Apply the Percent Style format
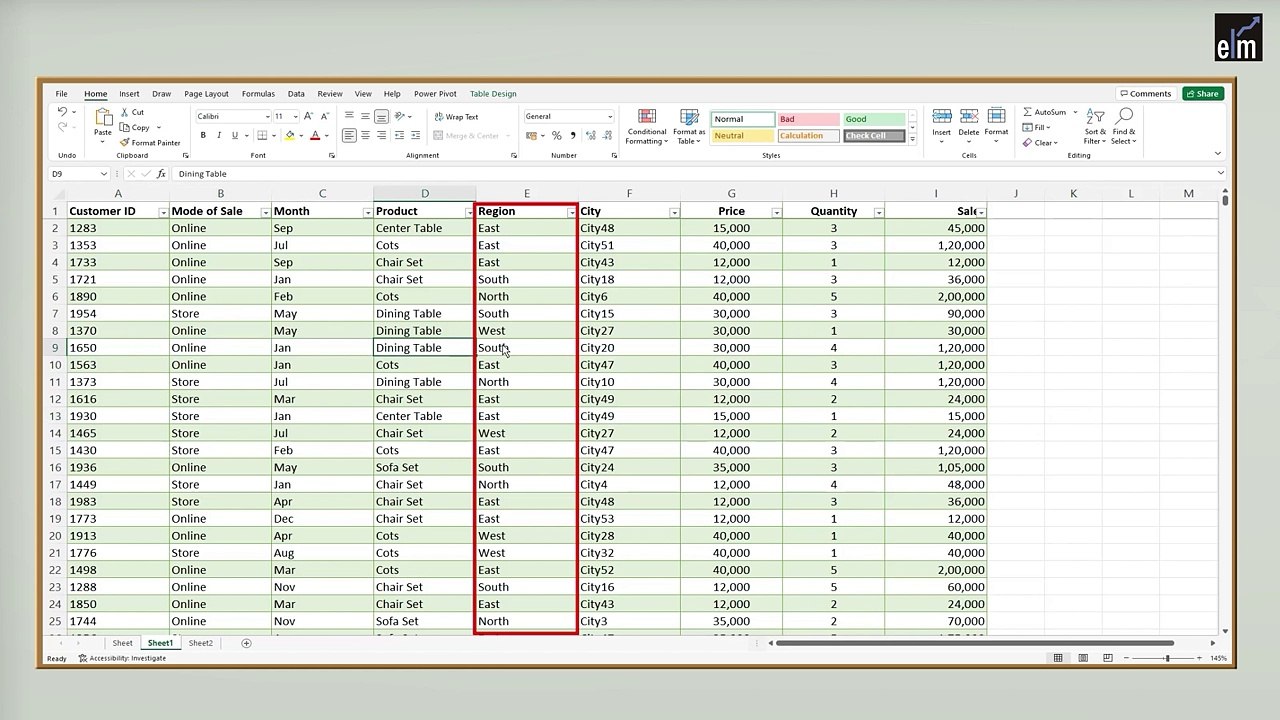The height and width of the screenshot is (720, 1280). tap(557, 136)
